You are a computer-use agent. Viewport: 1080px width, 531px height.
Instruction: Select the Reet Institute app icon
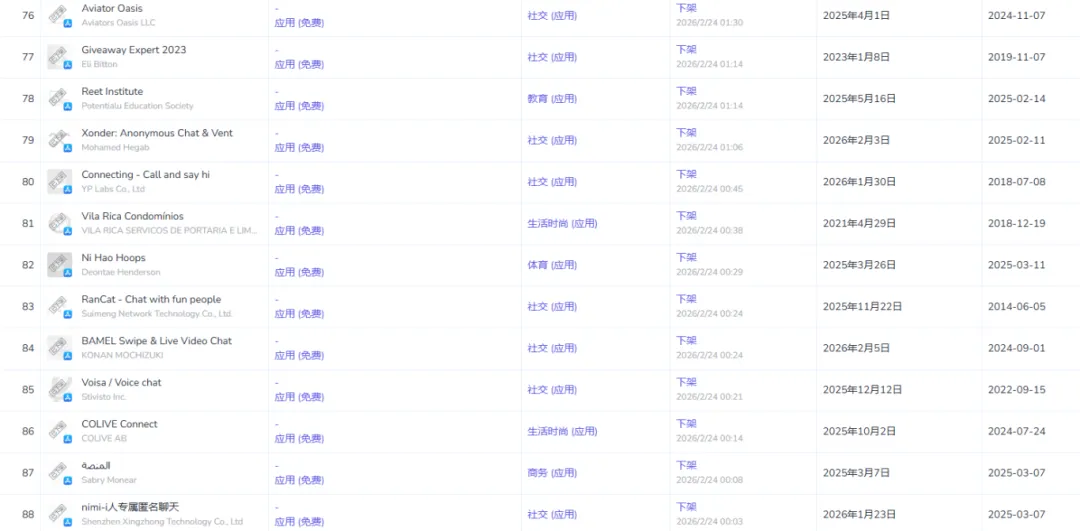pos(59,98)
